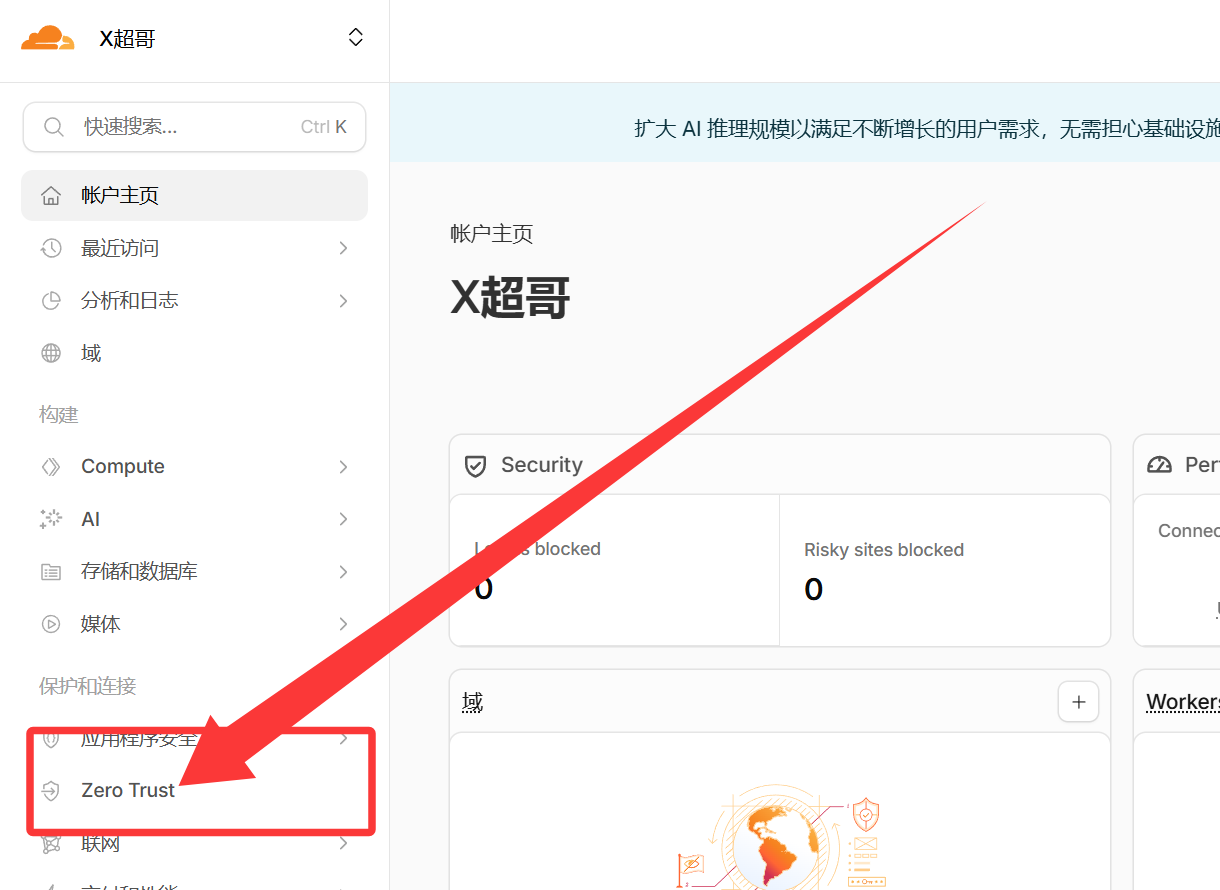
Task: Click the magnifier icon in search box
Action: coord(53,127)
